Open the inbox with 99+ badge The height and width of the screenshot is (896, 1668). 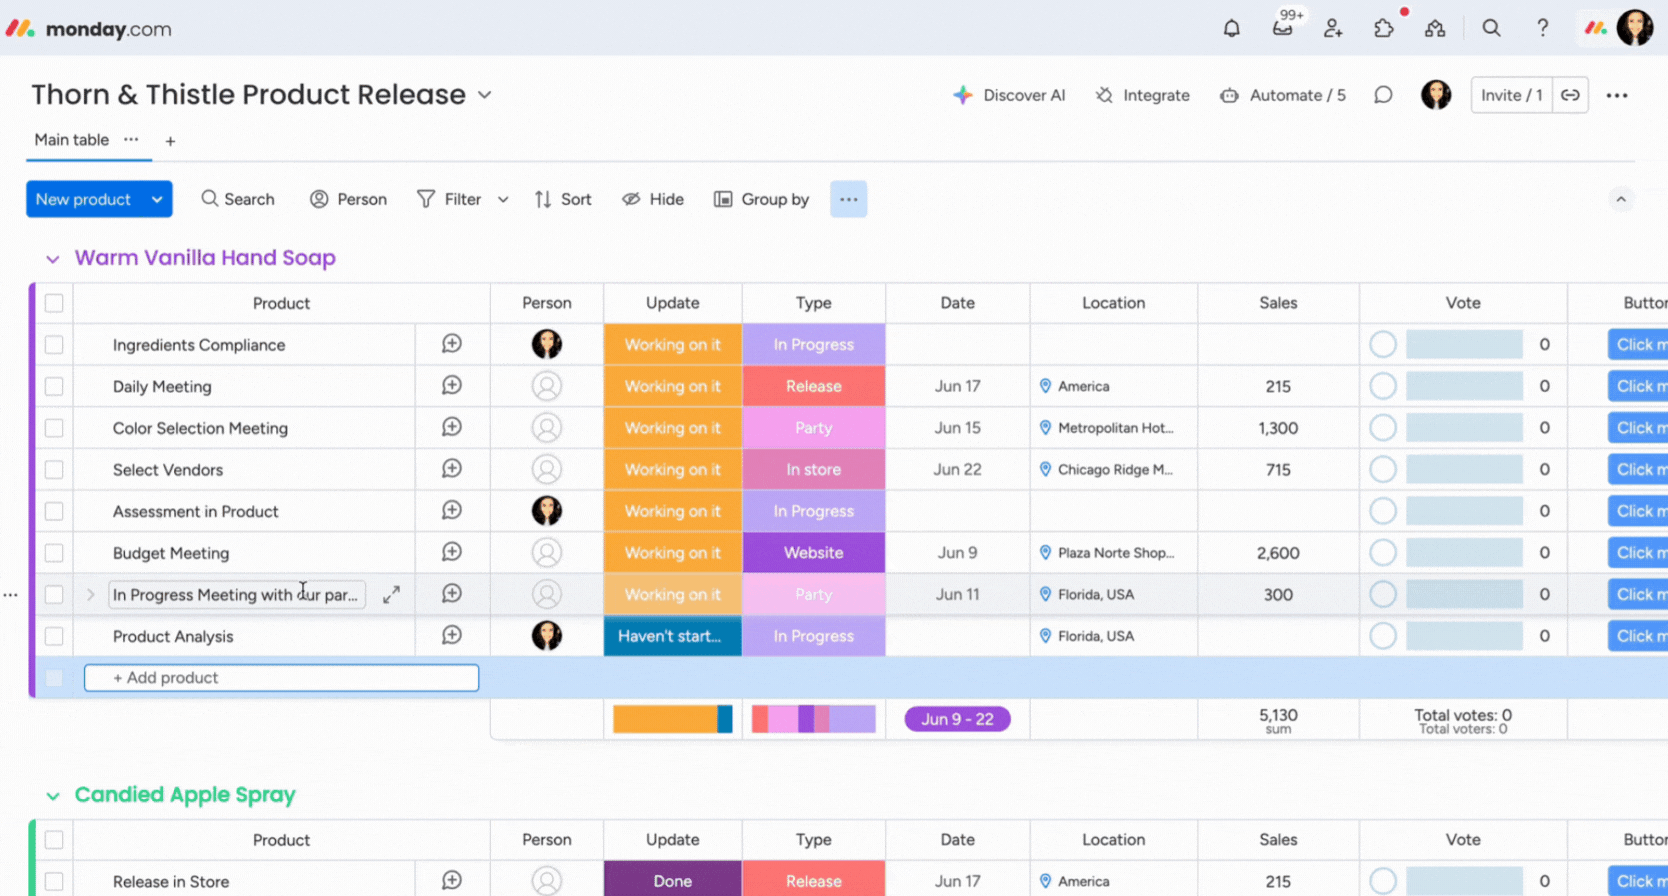click(x=1283, y=27)
